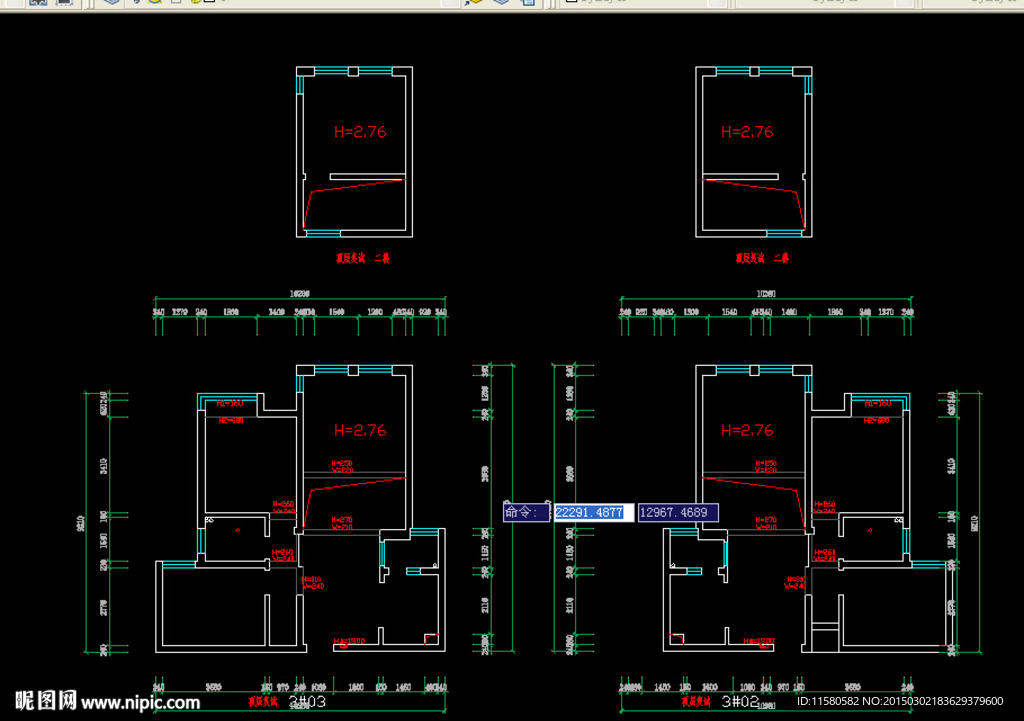Screen dimensions: 1024x721
Task: Select H=2.76 label in the 3#03 floor plan
Action: point(360,430)
